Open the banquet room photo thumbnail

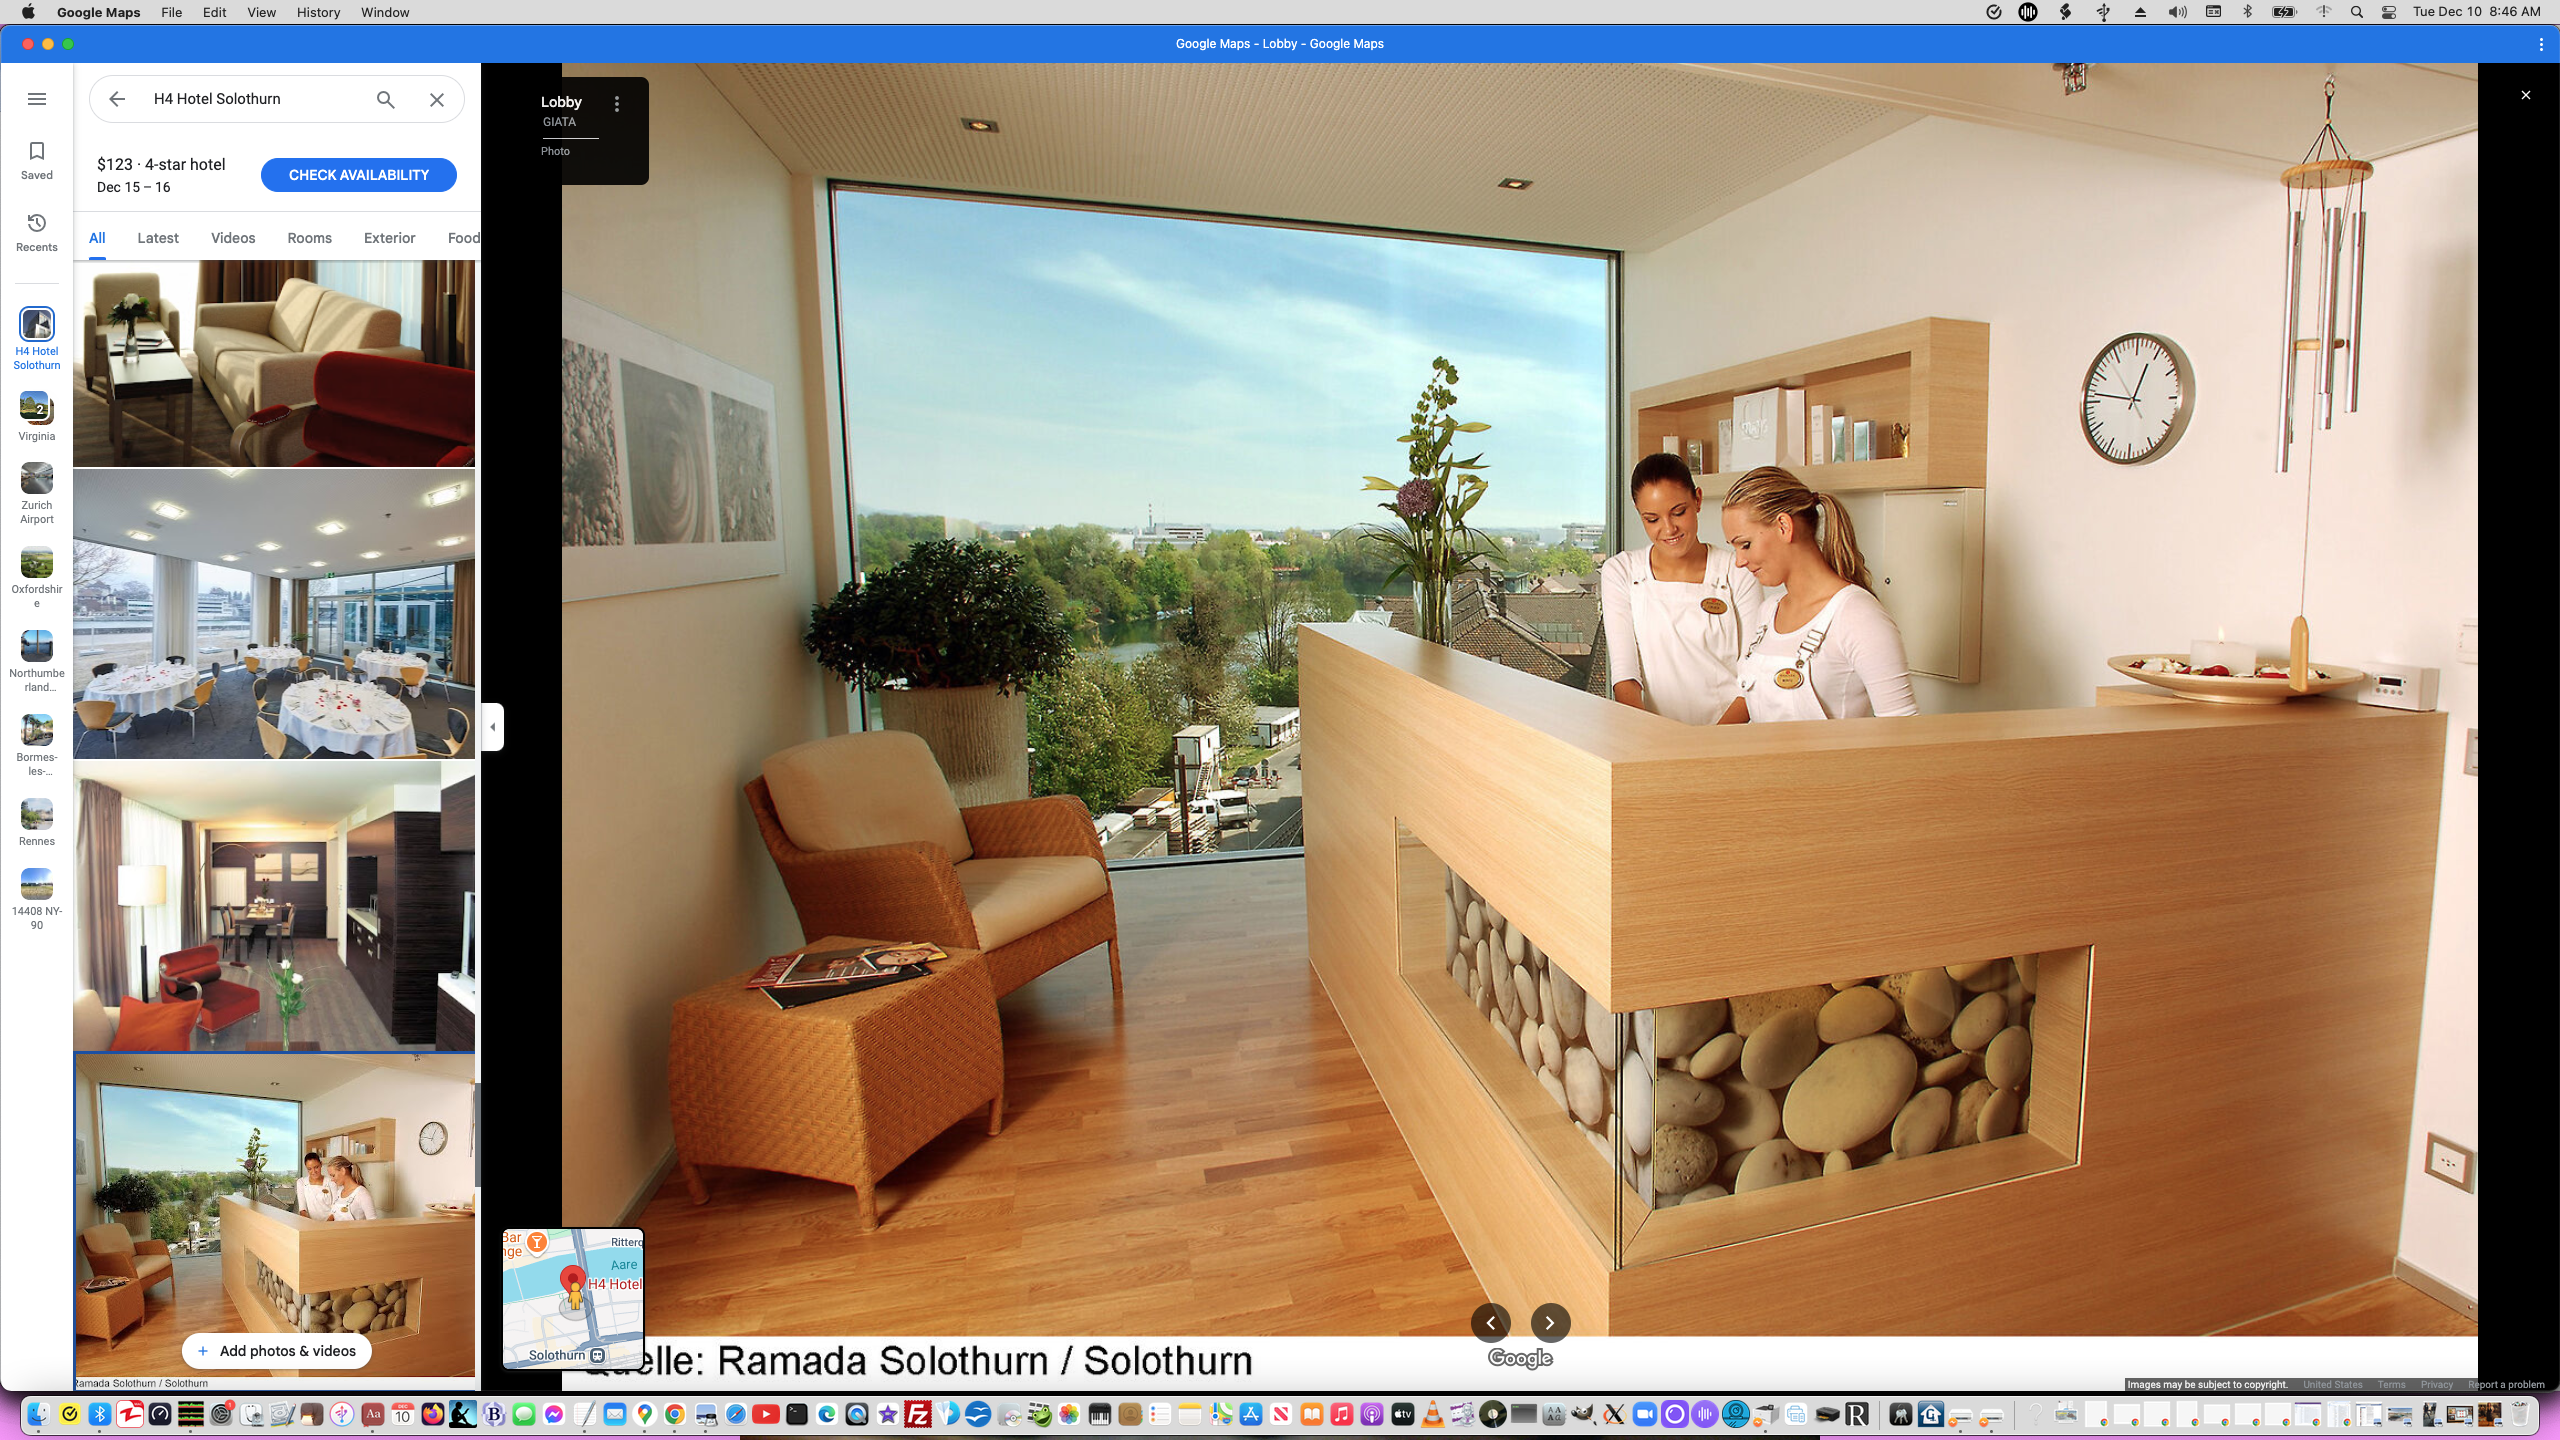coord(274,614)
